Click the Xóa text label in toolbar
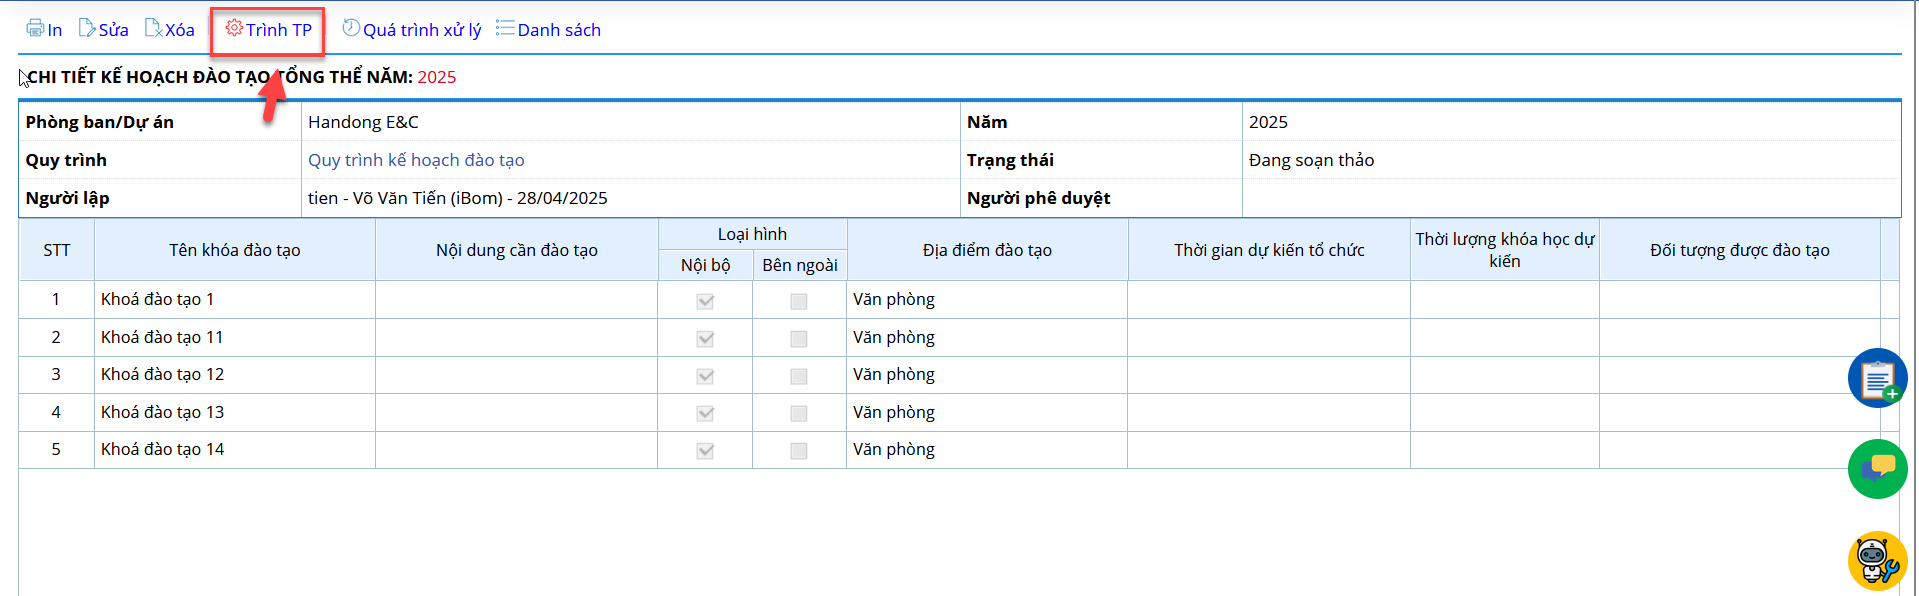The width and height of the screenshot is (1919, 596). tap(180, 30)
